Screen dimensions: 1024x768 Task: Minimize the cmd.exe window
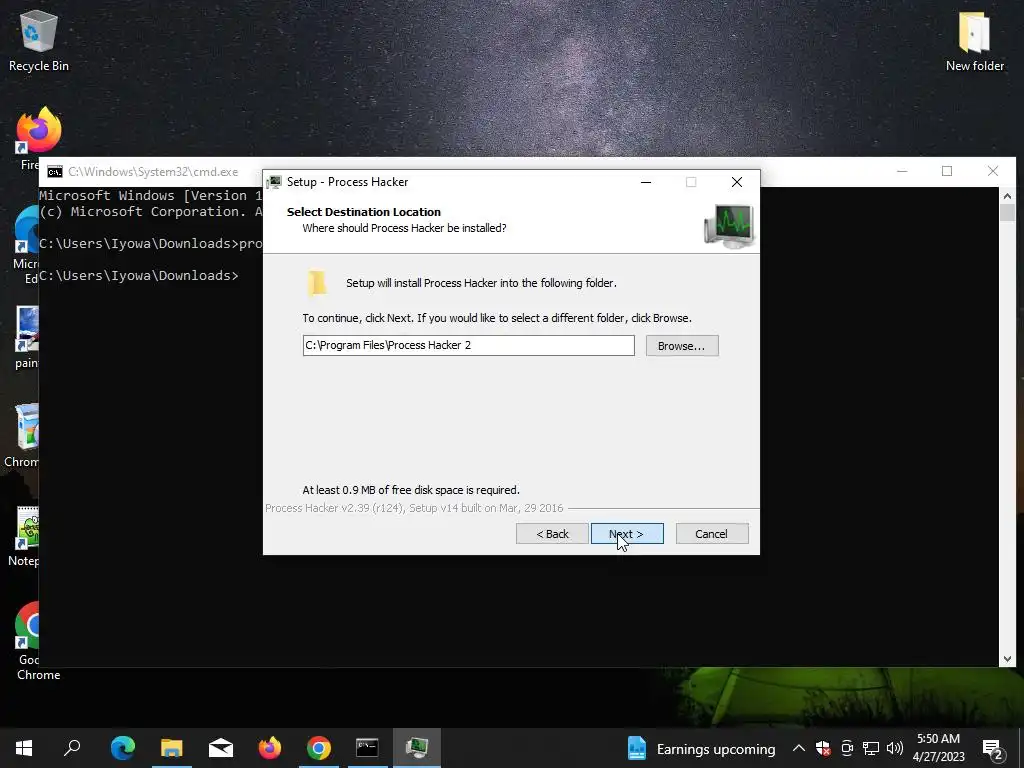(902, 171)
